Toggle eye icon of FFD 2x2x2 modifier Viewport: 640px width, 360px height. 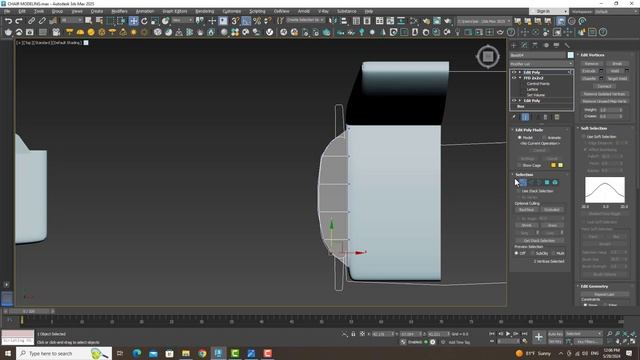point(514,78)
